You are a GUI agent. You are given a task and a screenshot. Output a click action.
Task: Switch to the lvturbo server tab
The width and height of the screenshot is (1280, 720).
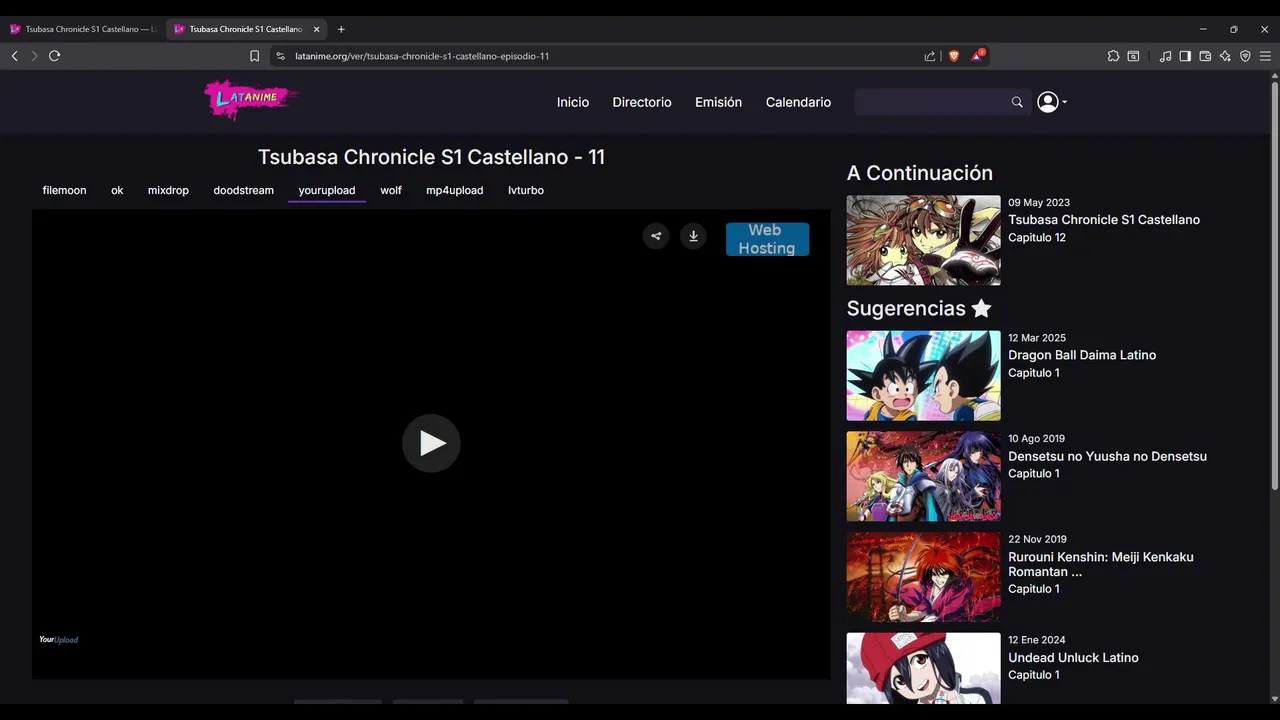[526, 190]
